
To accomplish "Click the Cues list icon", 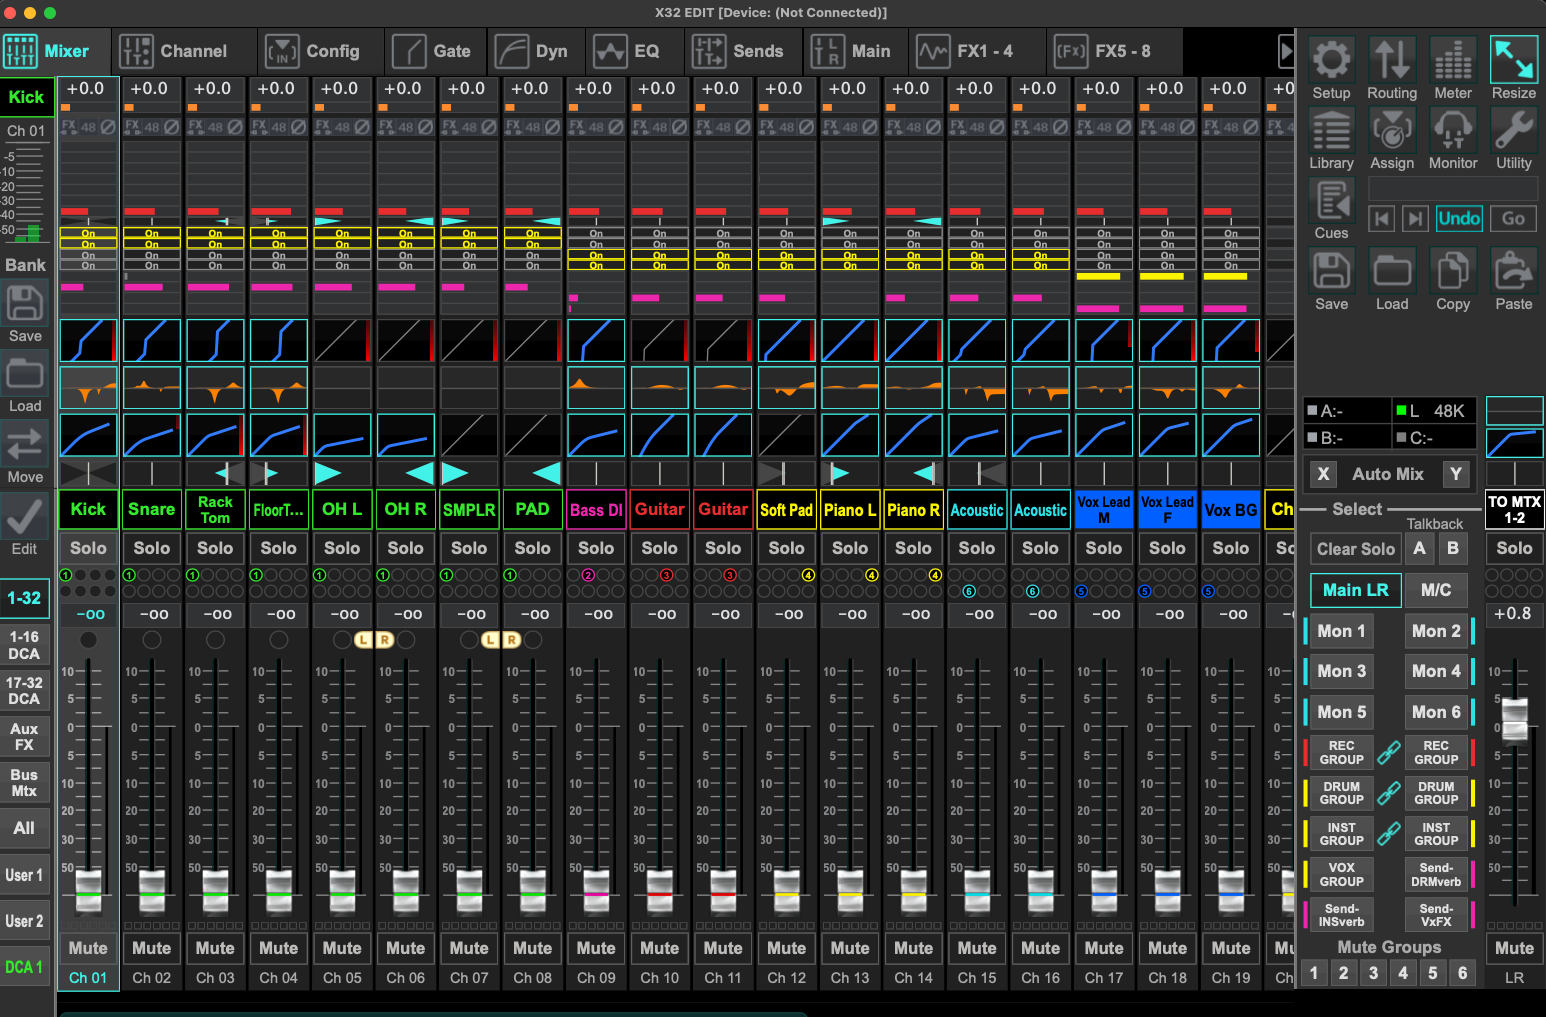I will 1331,202.
